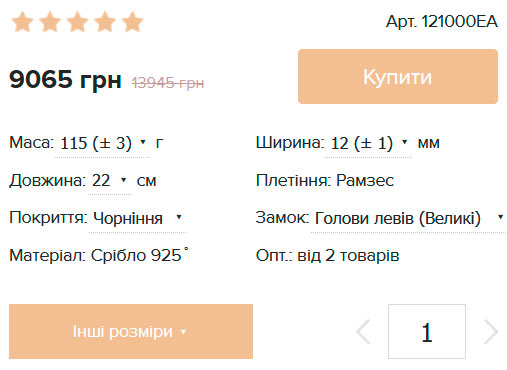Decrease quantity with the left arrow
507x370 pixels.
pos(363,332)
